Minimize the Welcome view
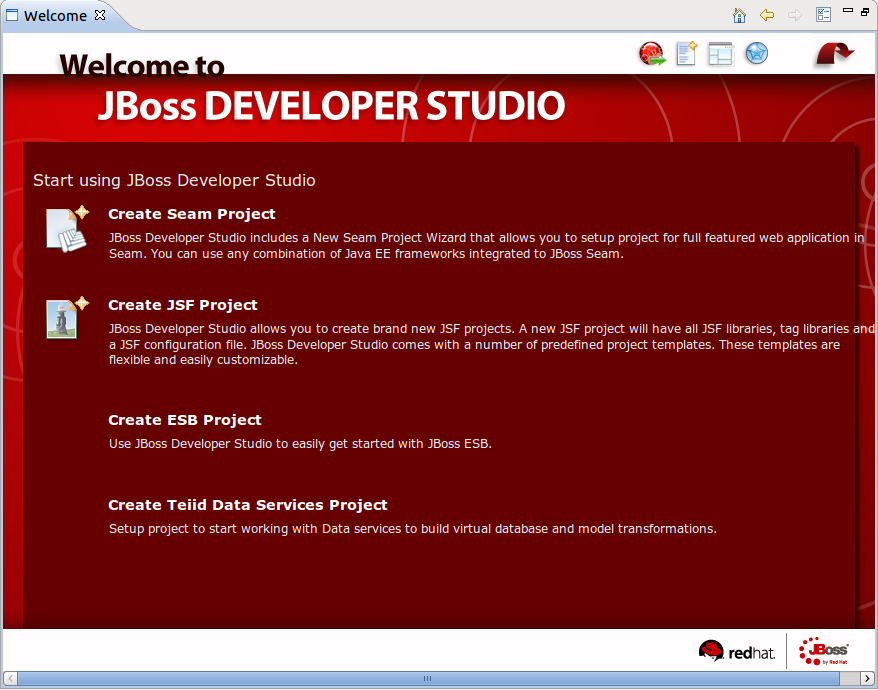Screen dimensions: 878x690 click(x=848, y=10)
